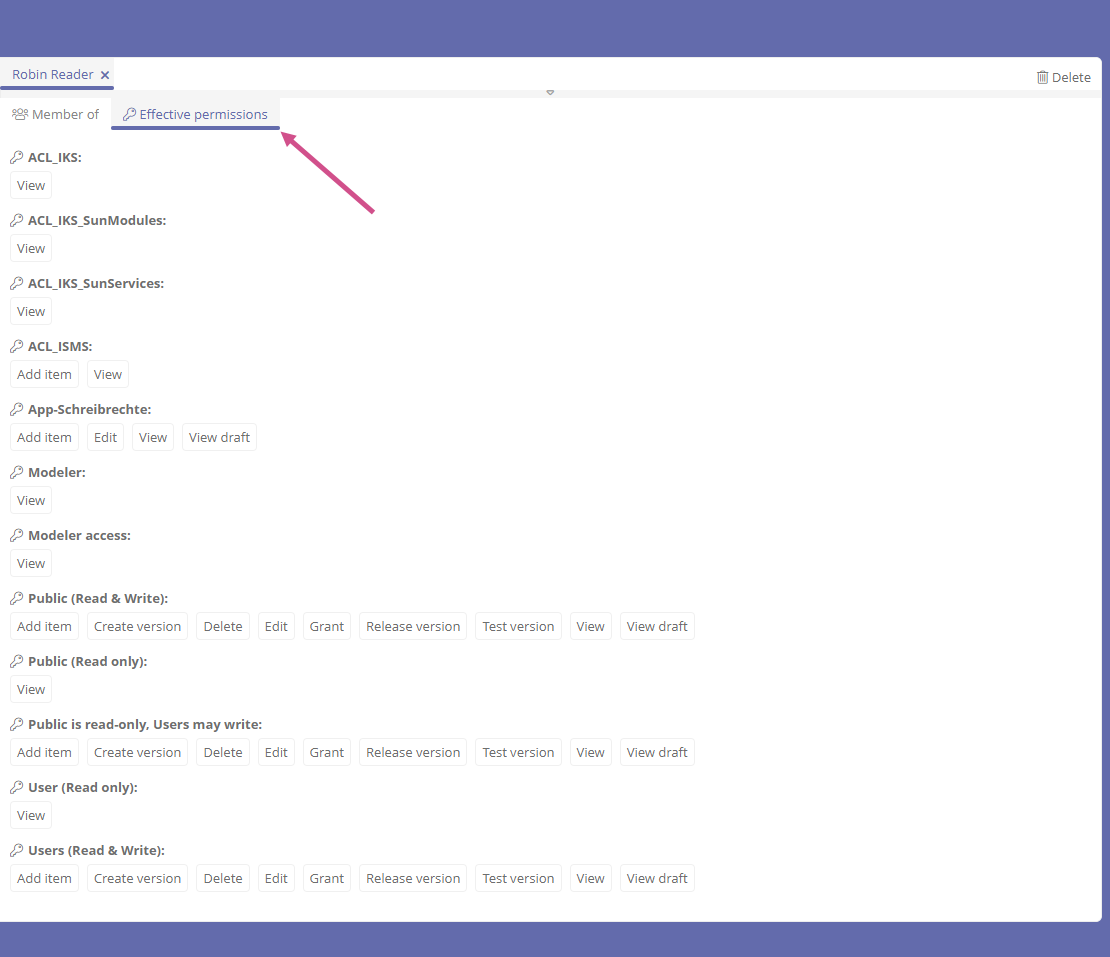Click the View permission under ACL_IKS_SunModules
Image resolution: width=1110 pixels, height=957 pixels.
coord(31,248)
